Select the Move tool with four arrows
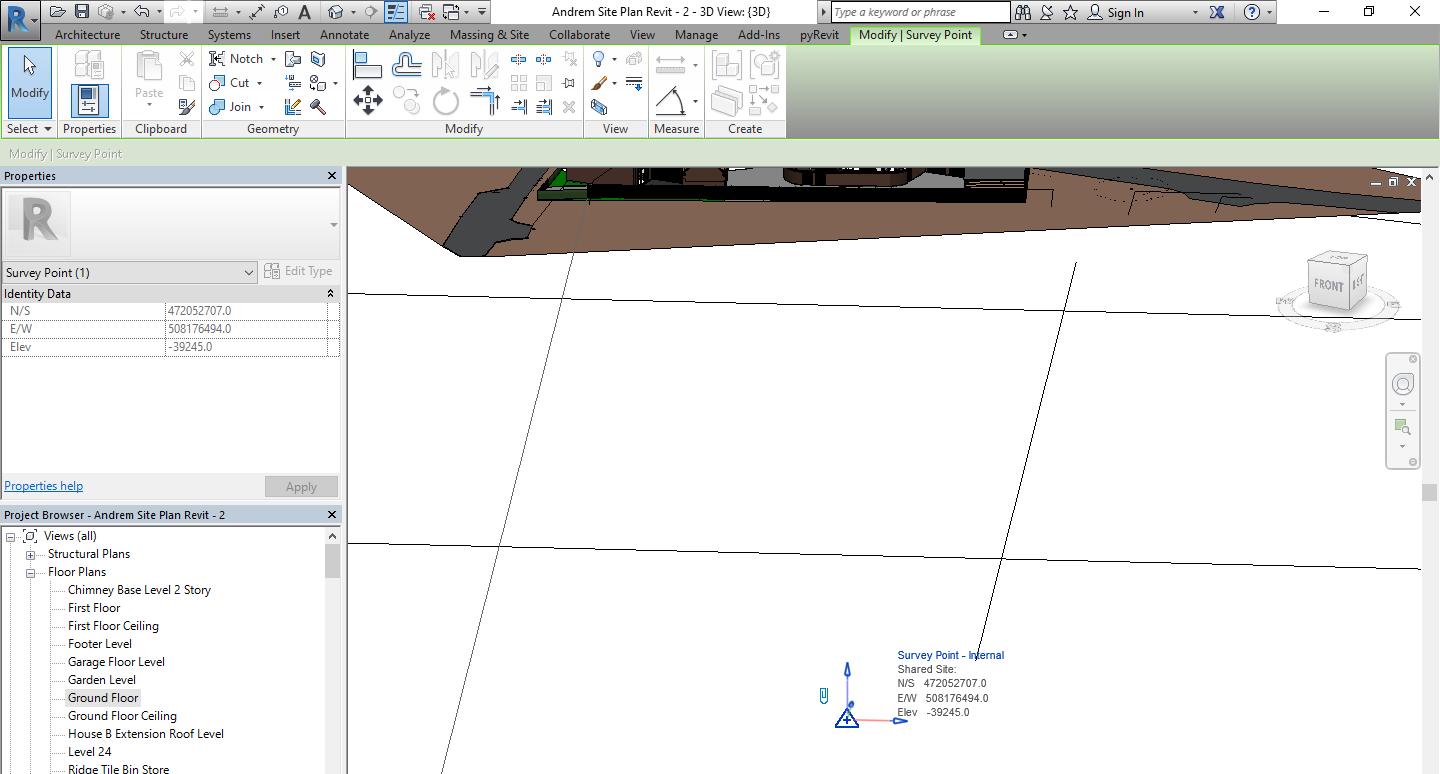This screenshot has height=774, width=1440. [x=368, y=100]
